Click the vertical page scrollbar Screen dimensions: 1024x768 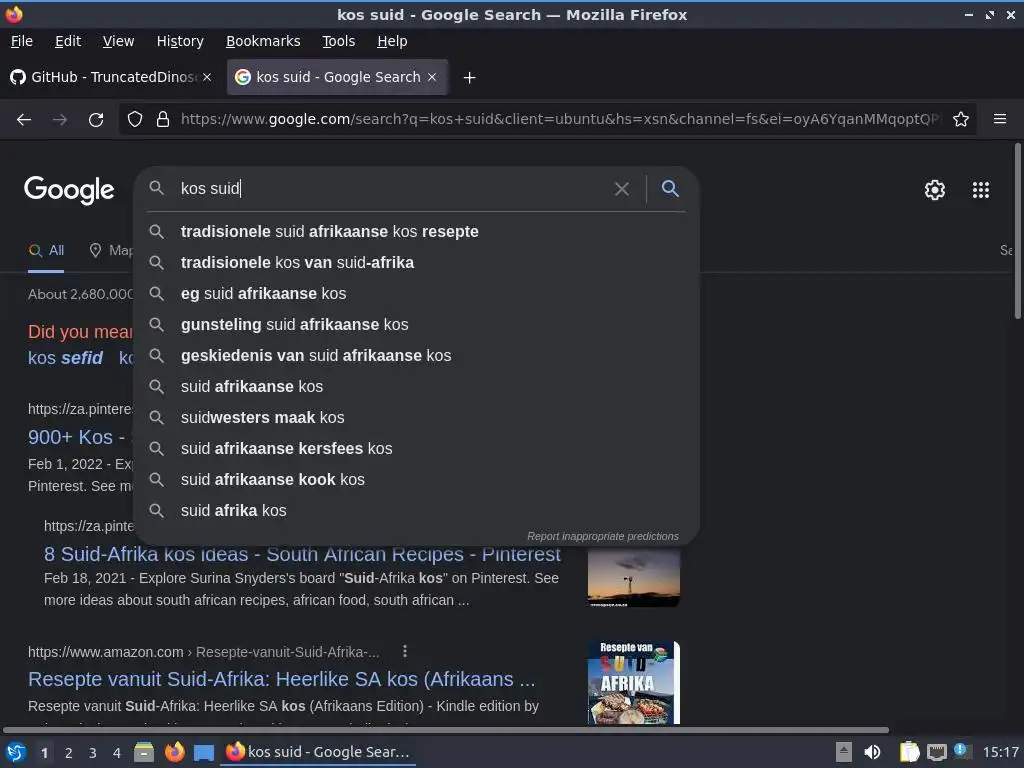point(1017,232)
